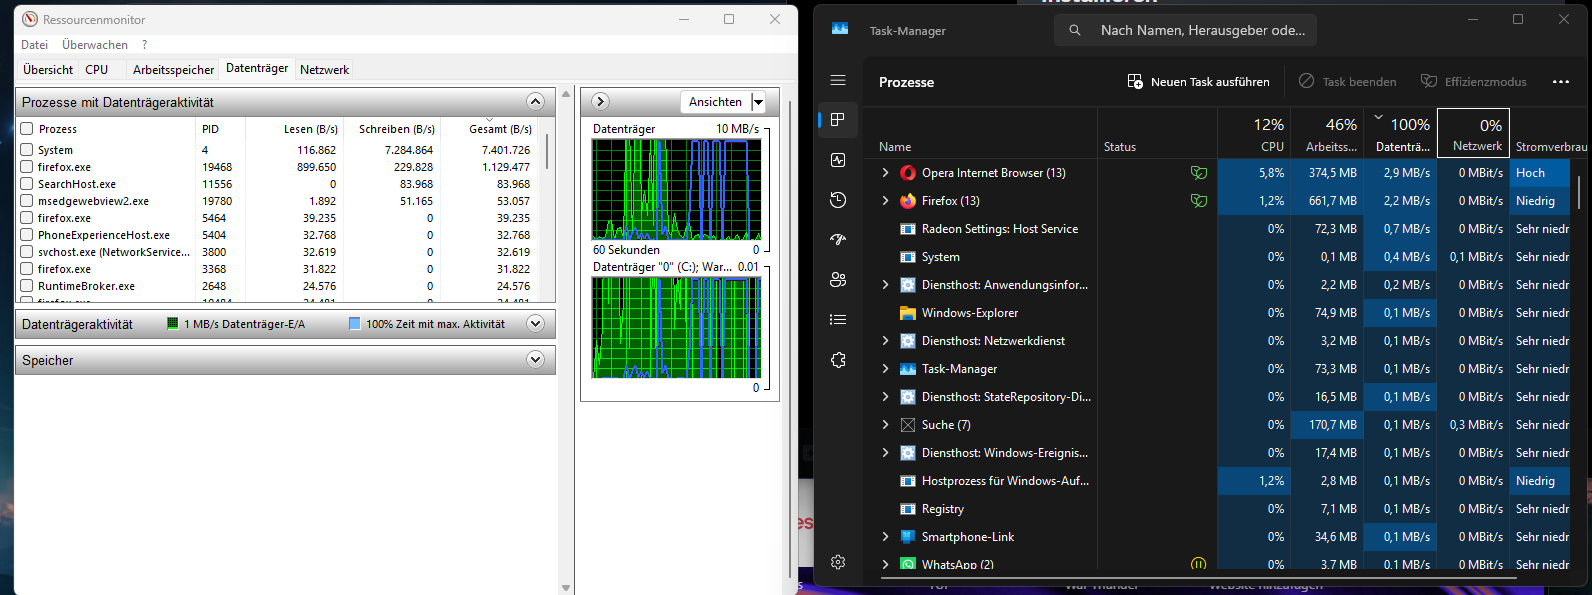Viewport: 1592px width, 595px height.
Task: Open the services puzzle sidebar icon
Action: coord(838,360)
